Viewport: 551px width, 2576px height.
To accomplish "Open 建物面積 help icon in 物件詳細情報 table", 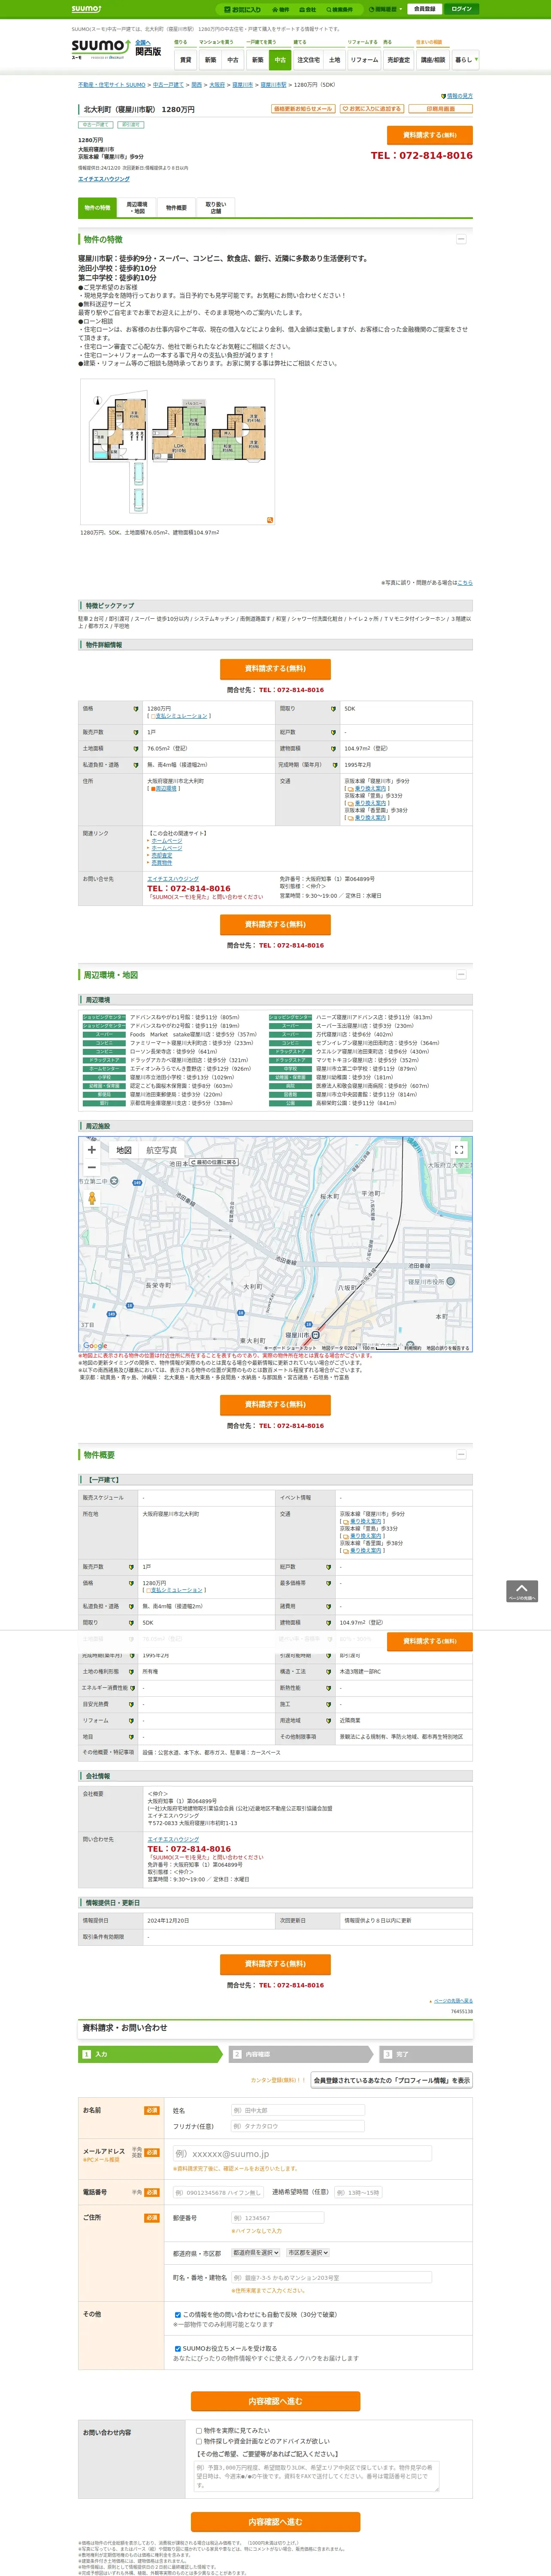I will (x=333, y=749).
